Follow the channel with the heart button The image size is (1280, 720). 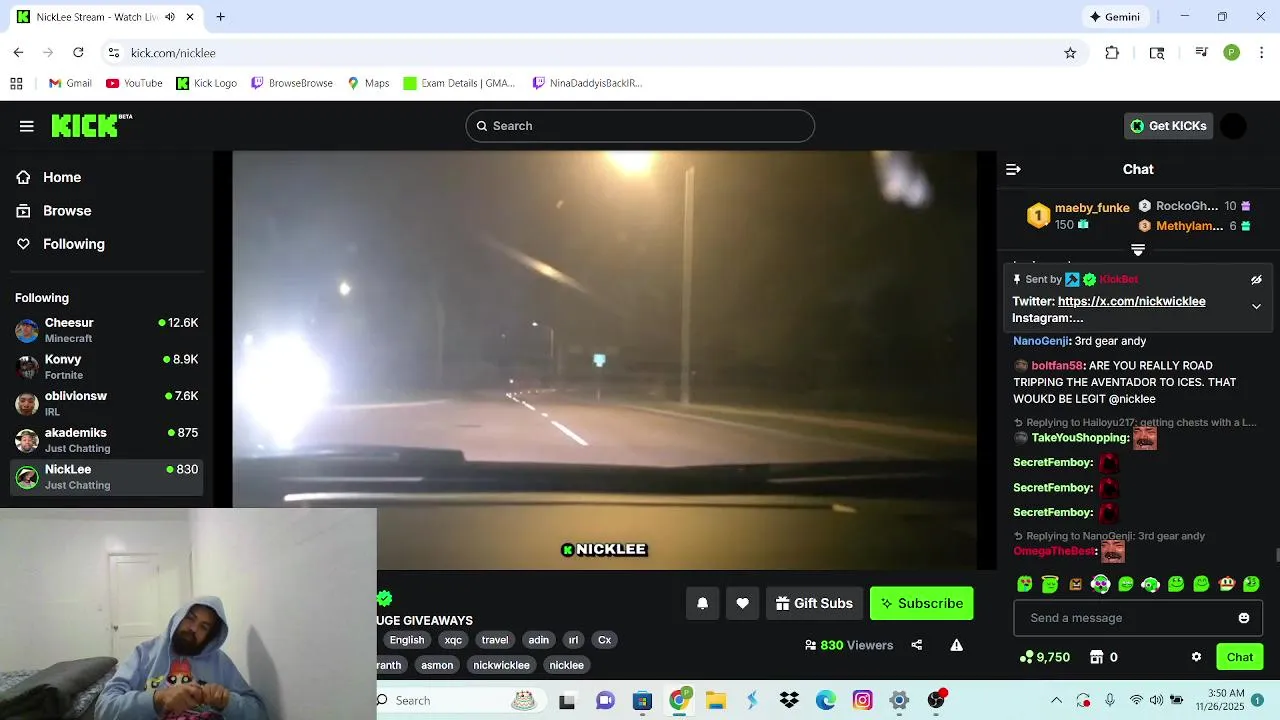pyautogui.click(x=742, y=603)
